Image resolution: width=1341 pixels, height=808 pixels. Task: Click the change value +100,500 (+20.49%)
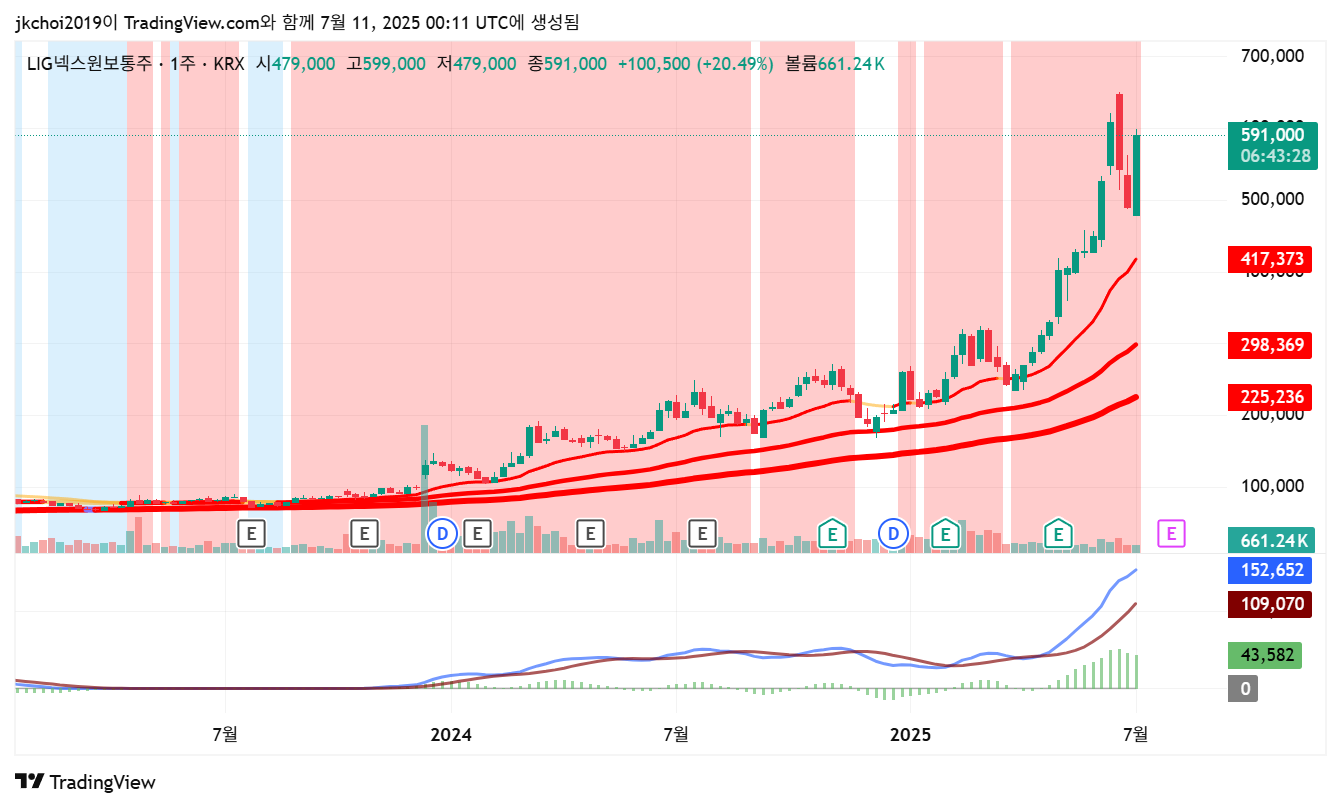point(696,64)
